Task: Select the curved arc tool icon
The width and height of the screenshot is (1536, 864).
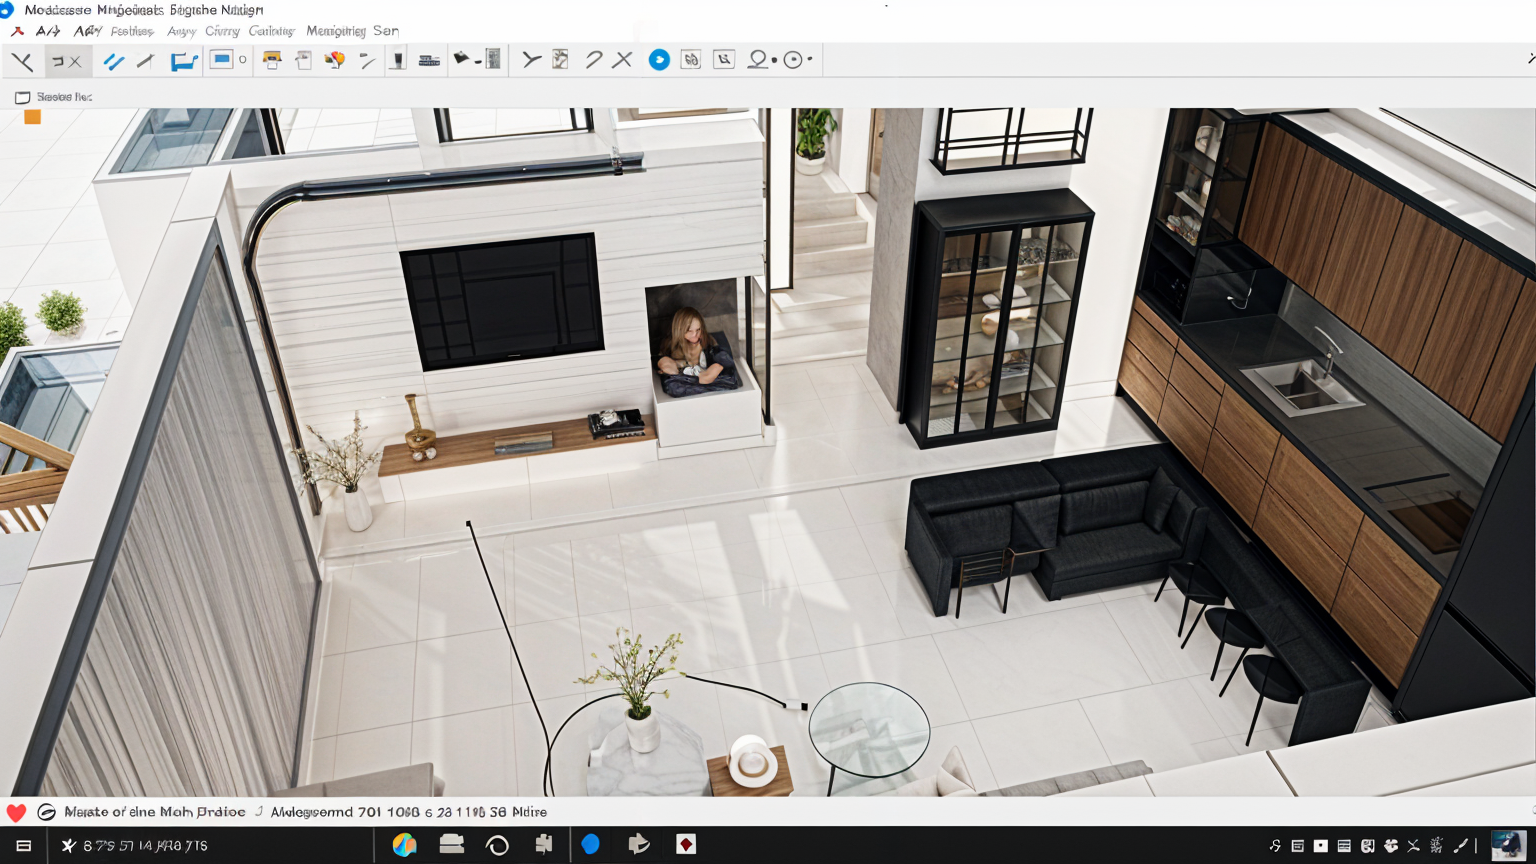Action: pyautogui.click(x=593, y=60)
